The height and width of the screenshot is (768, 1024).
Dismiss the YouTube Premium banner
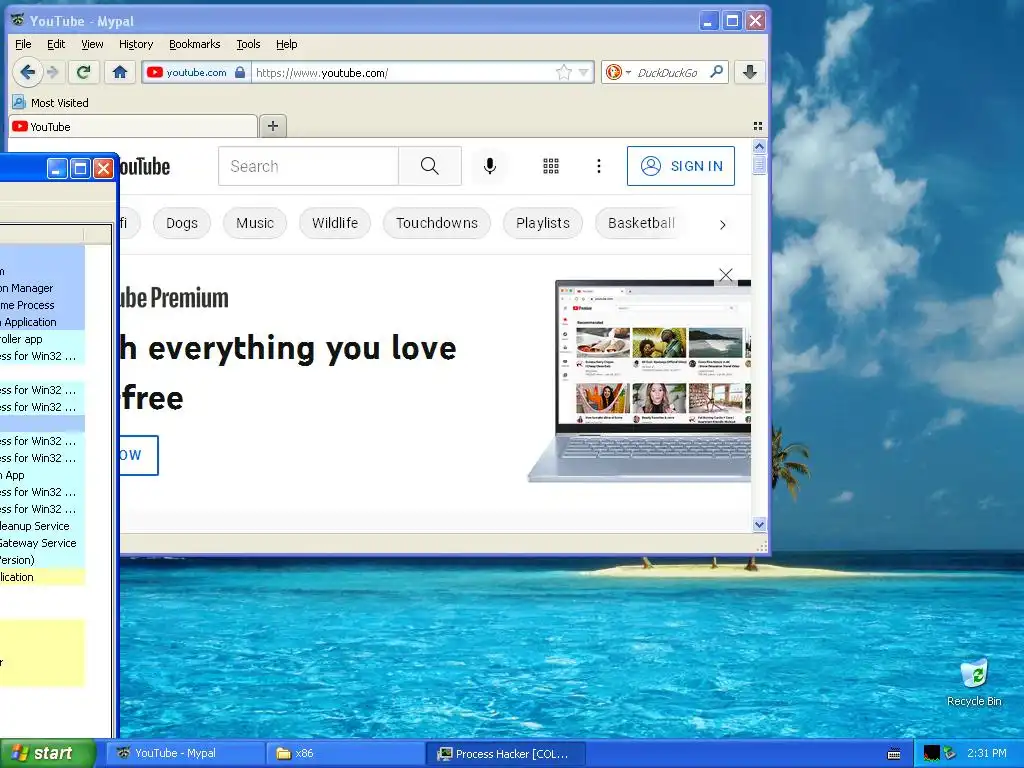[x=726, y=275]
